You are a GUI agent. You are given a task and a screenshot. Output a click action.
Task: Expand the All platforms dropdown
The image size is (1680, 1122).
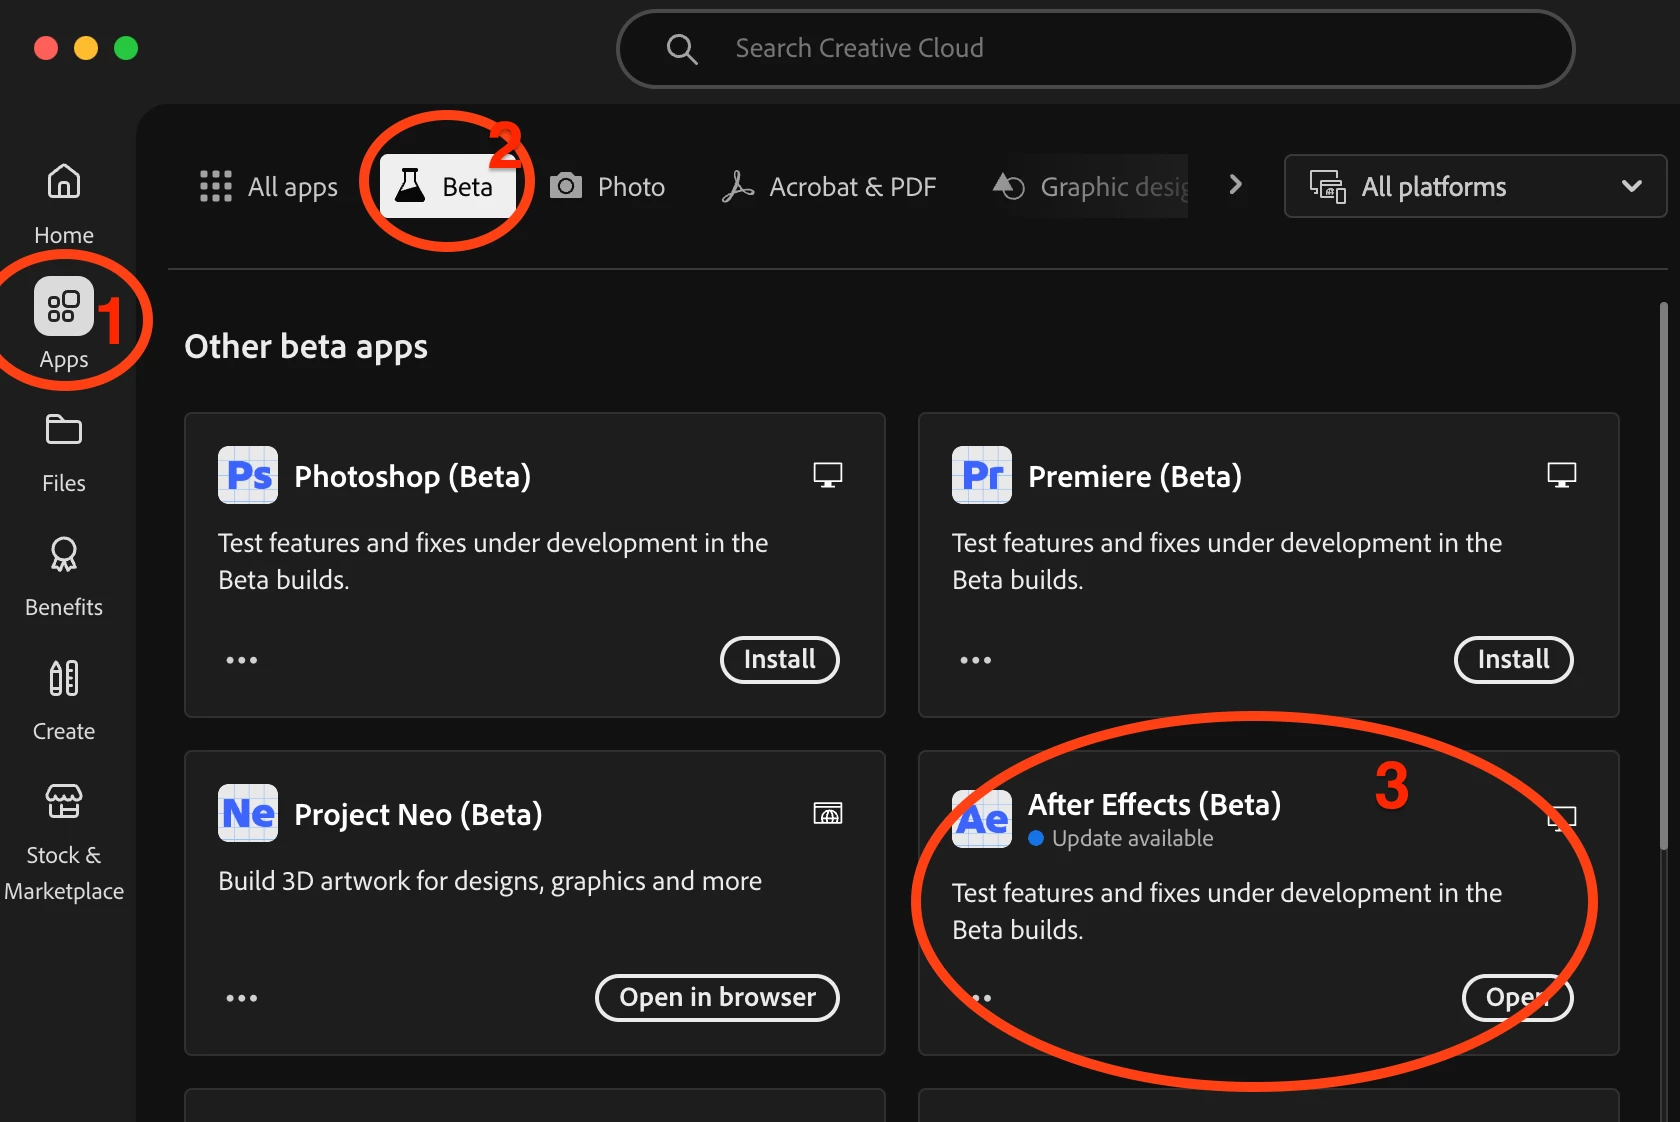(1475, 186)
